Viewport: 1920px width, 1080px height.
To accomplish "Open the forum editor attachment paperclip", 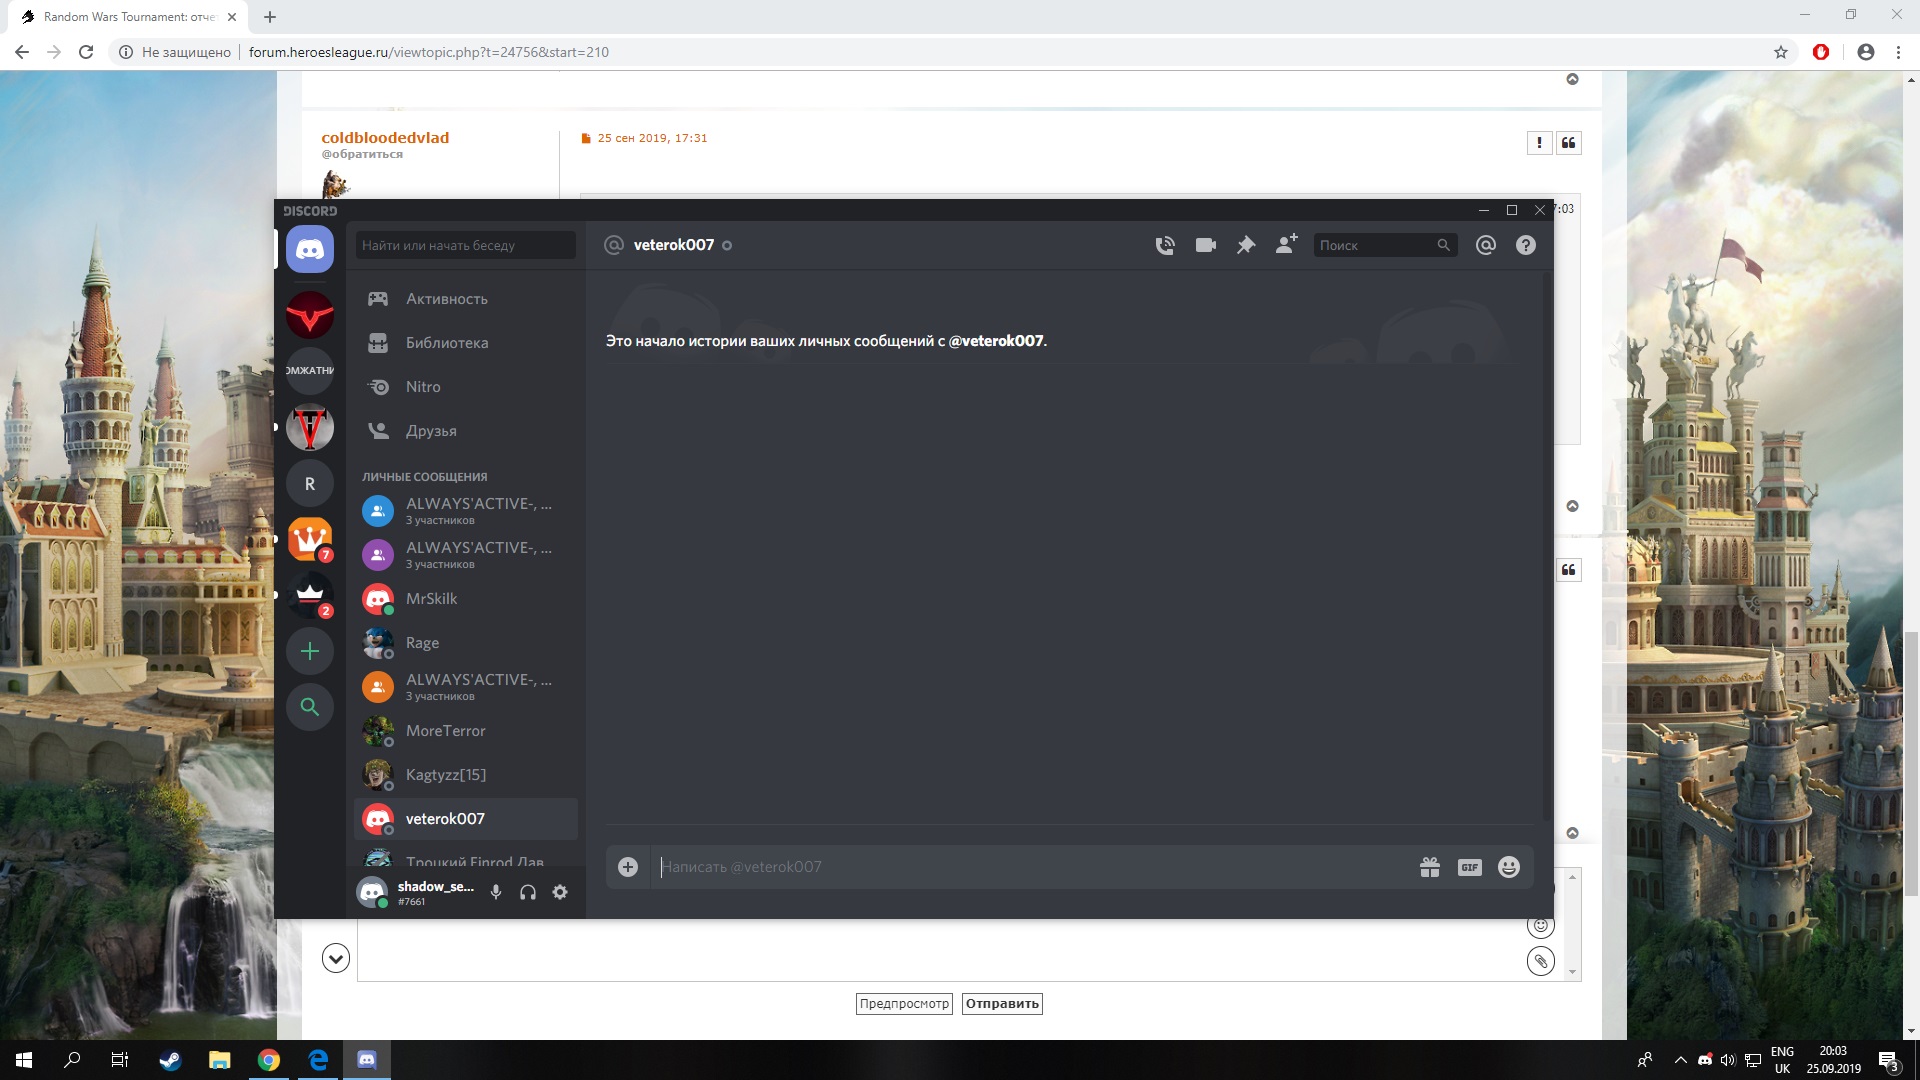I will [x=1541, y=962].
